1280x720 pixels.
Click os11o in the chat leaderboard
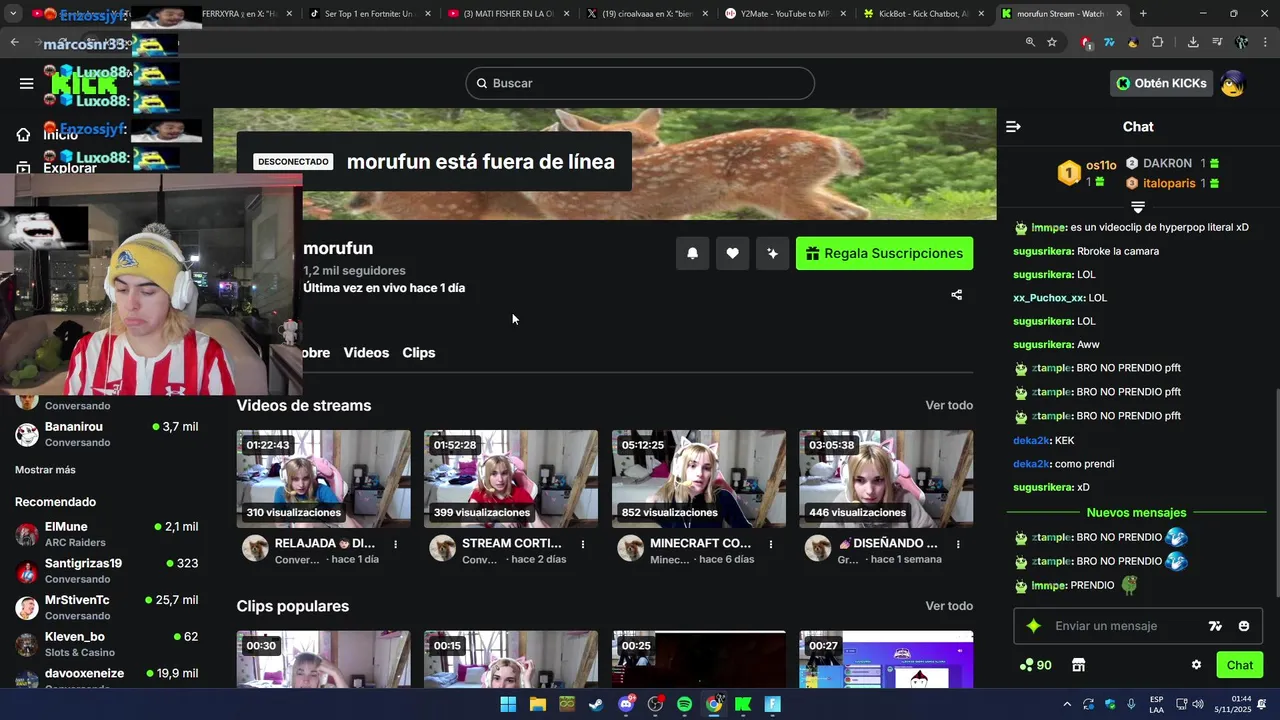click(1101, 165)
